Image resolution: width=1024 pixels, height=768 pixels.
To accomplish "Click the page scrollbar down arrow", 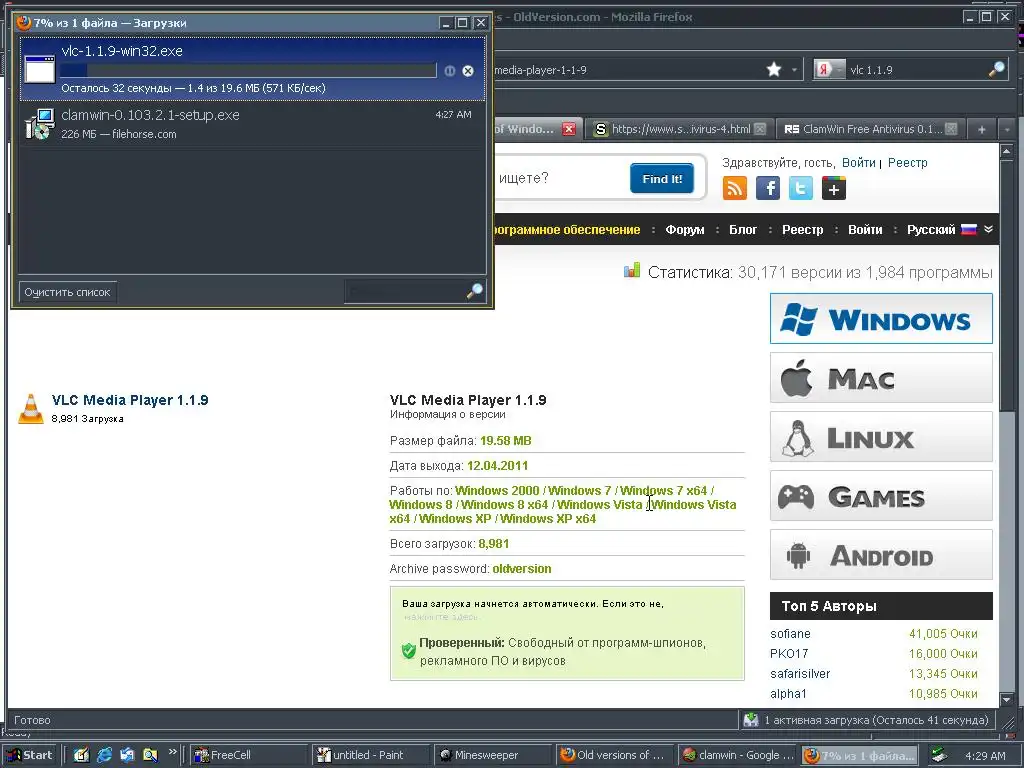I will (x=1006, y=699).
